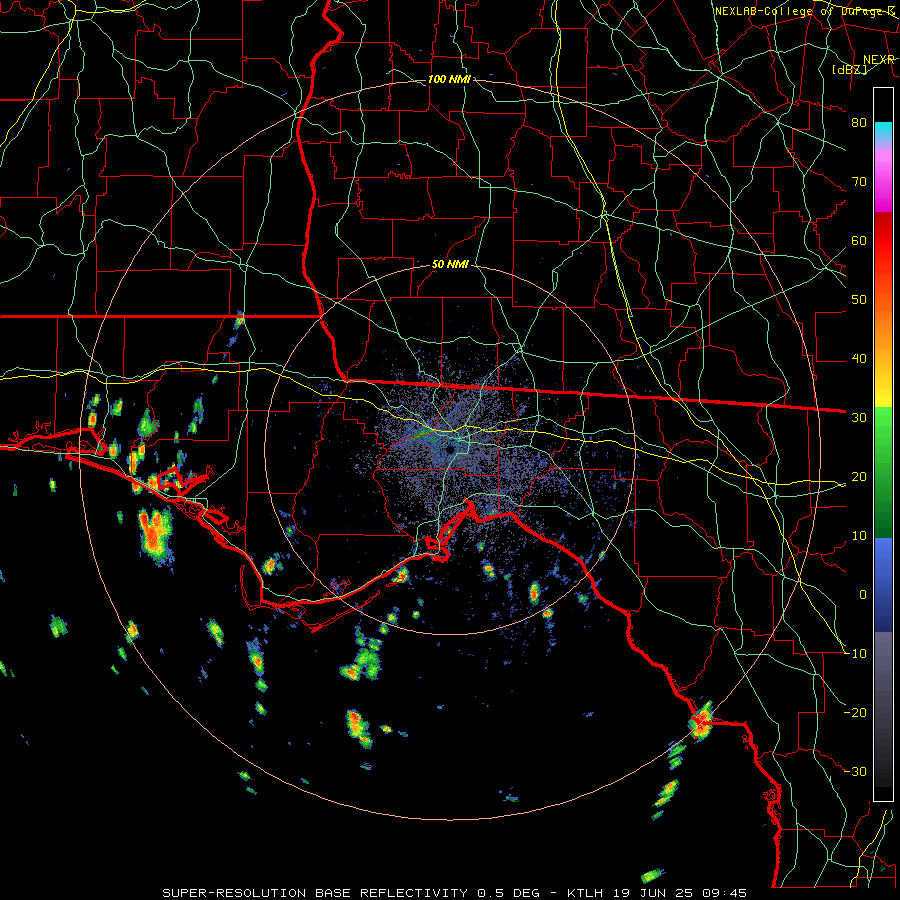Pick the blue segment of the reflectivity color bar
Image resolution: width=900 pixels, height=900 pixels.
pyautogui.click(x=883, y=583)
